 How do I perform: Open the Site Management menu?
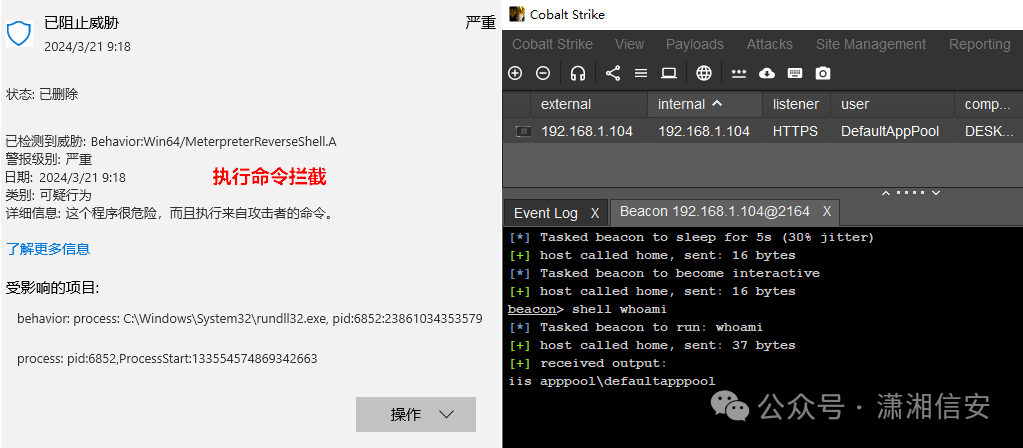(x=870, y=44)
